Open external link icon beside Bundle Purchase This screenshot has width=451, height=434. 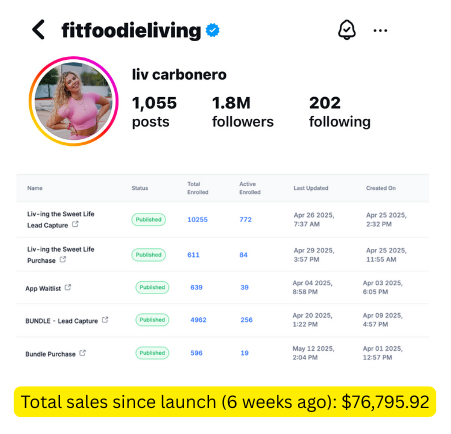(x=82, y=353)
